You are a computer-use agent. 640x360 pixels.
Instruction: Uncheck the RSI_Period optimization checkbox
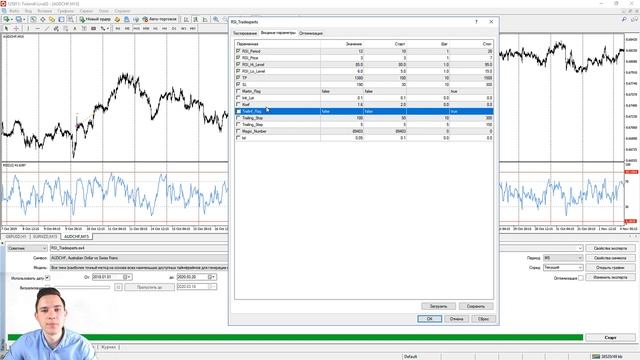coord(238,51)
